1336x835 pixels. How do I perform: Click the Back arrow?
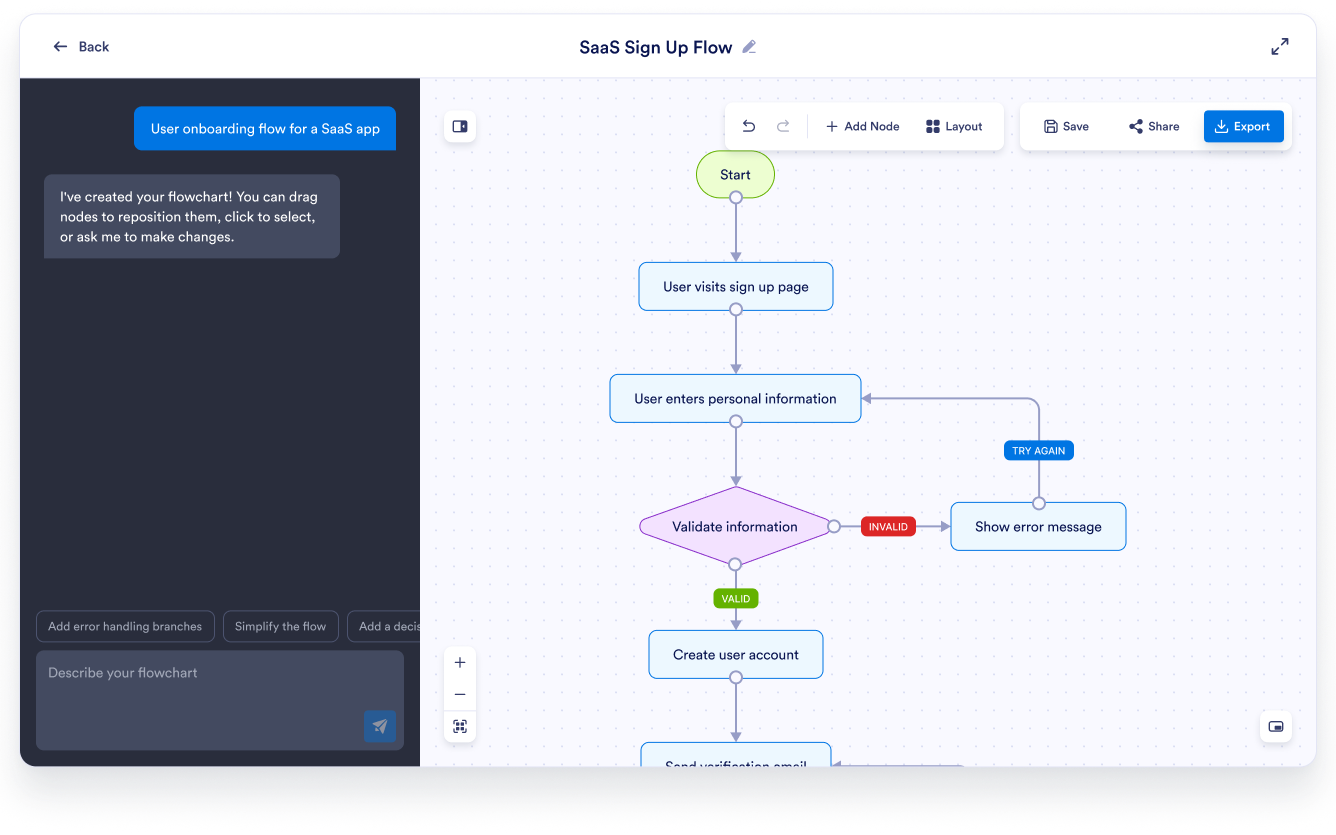coord(62,46)
